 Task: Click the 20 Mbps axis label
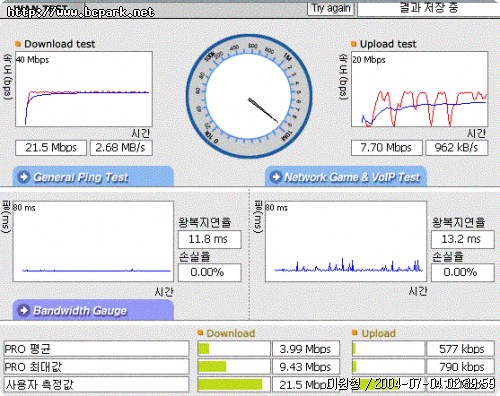pos(369,60)
